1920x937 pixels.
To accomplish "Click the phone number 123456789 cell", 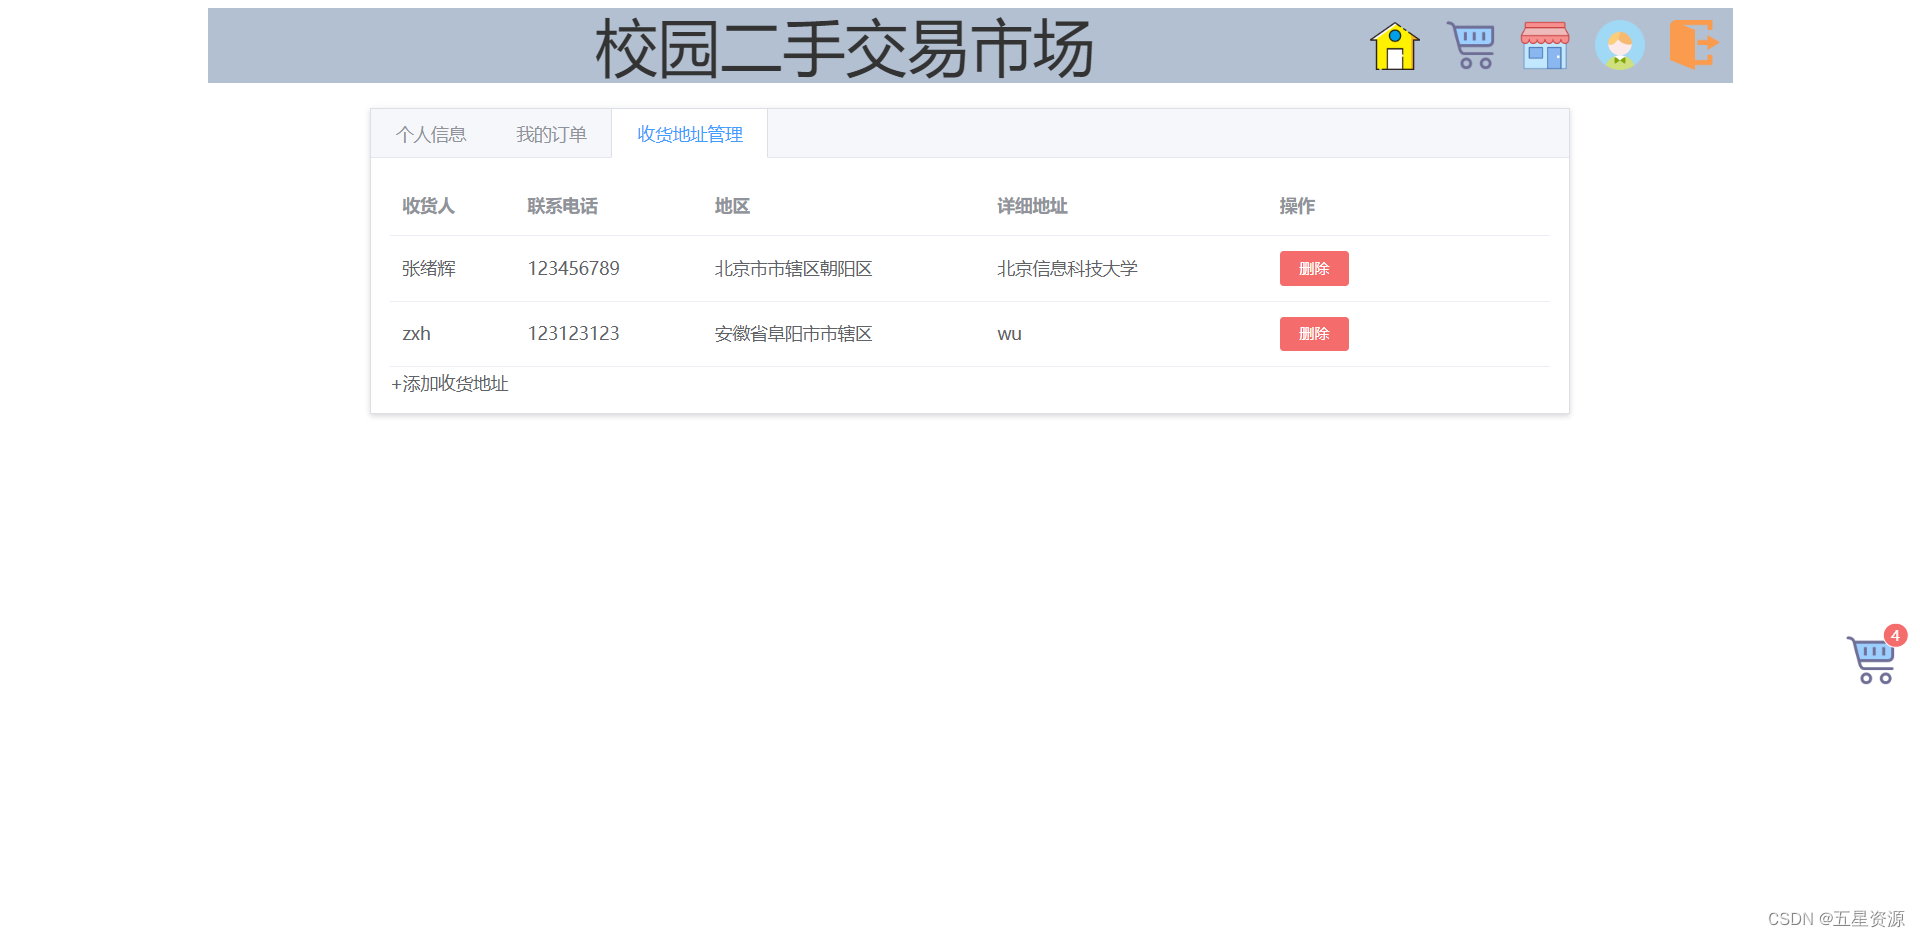I will (573, 268).
